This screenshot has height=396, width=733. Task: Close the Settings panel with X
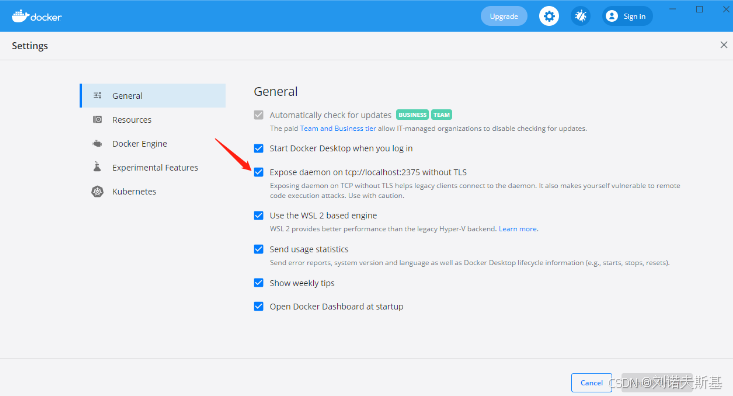724,45
